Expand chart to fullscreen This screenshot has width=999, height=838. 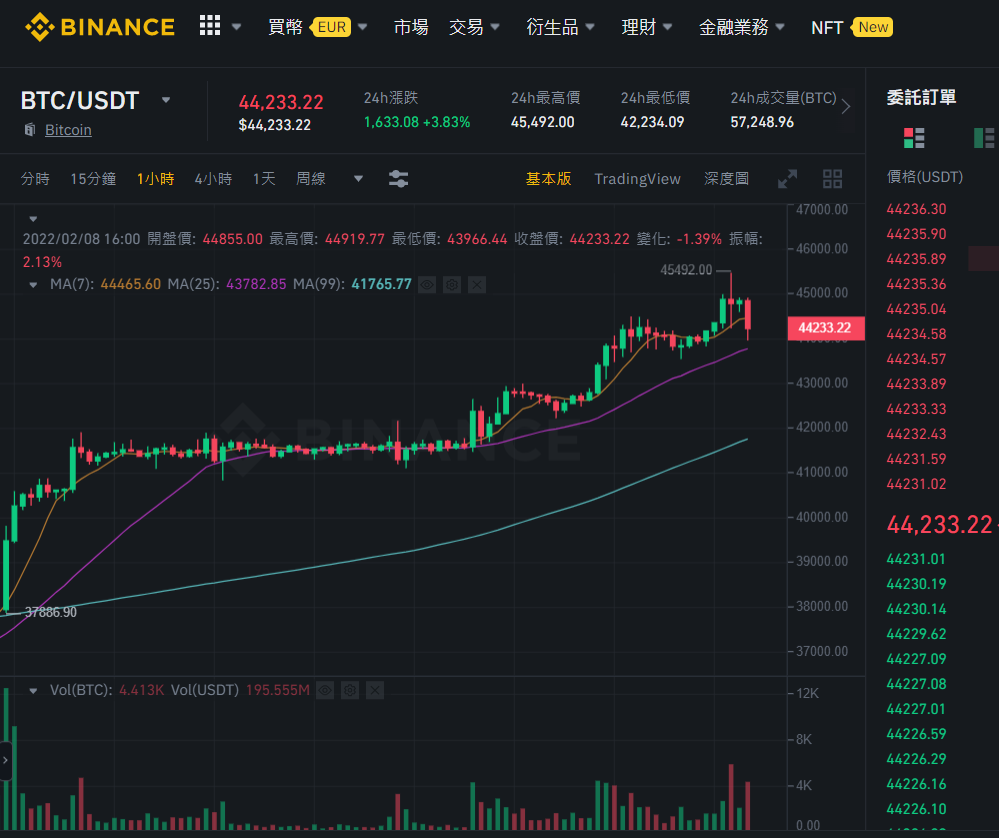coord(787,179)
